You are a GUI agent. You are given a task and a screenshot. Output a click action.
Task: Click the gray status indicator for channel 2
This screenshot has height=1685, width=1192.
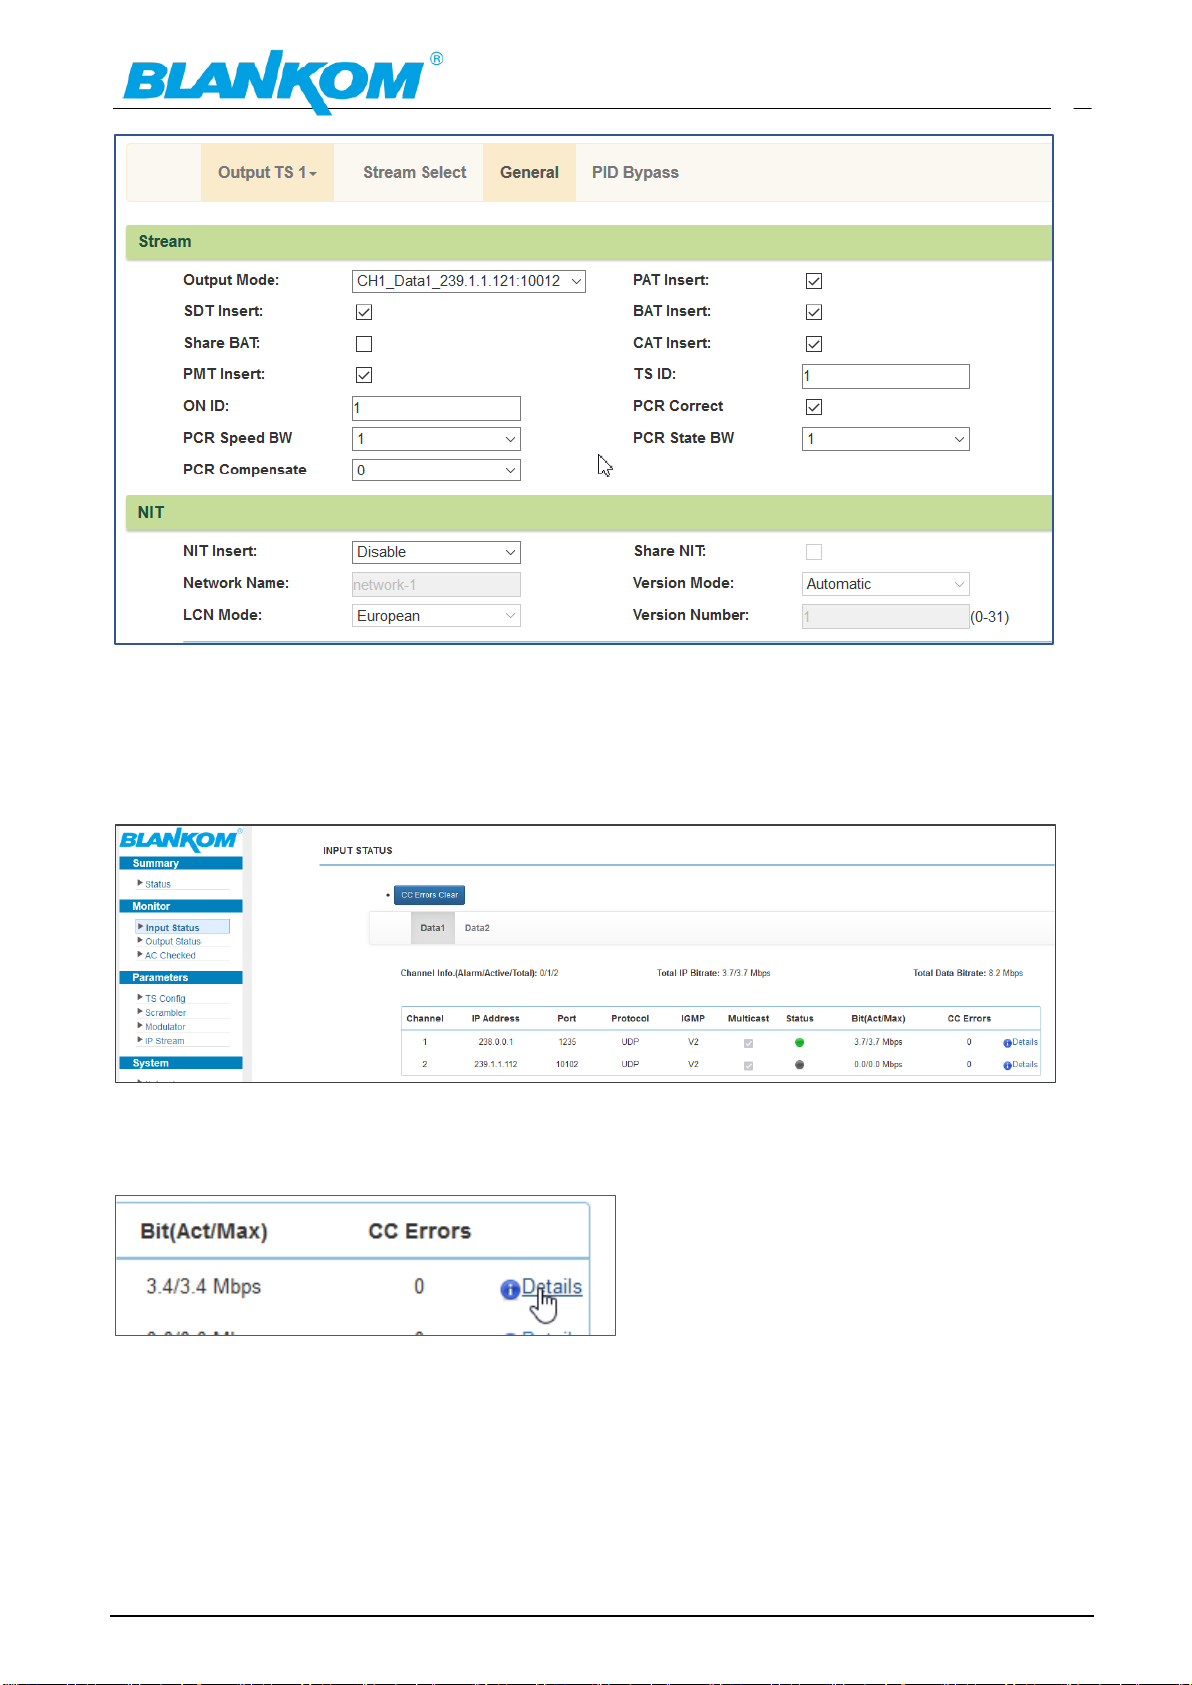799,1065
